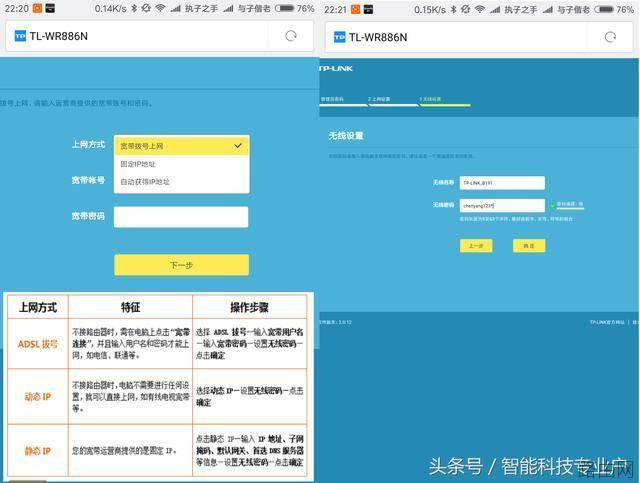The height and width of the screenshot is (483, 640).
Task: Click the 上网方式 table header cell
Action: click(38, 307)
